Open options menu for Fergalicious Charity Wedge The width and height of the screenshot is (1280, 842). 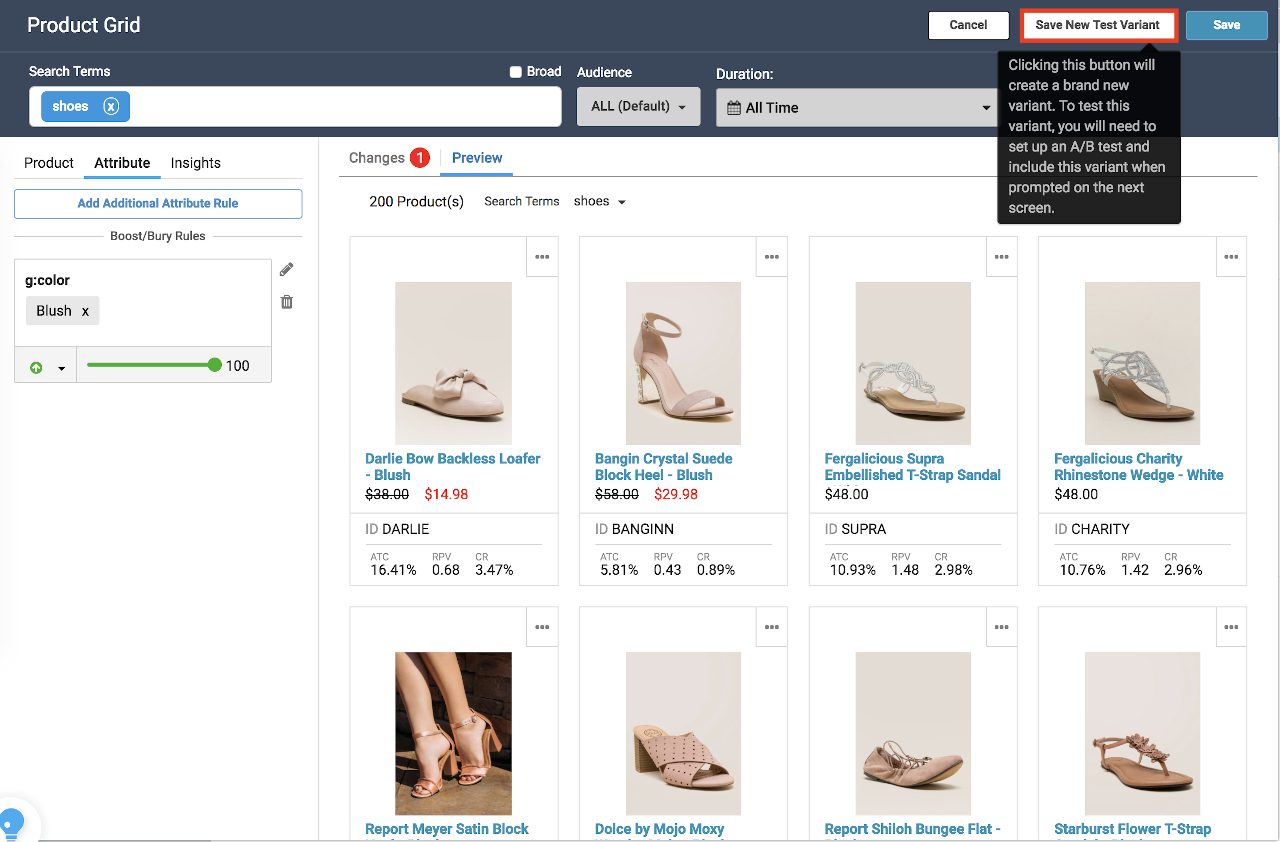pyautogui.click(x=1231, y=257)
